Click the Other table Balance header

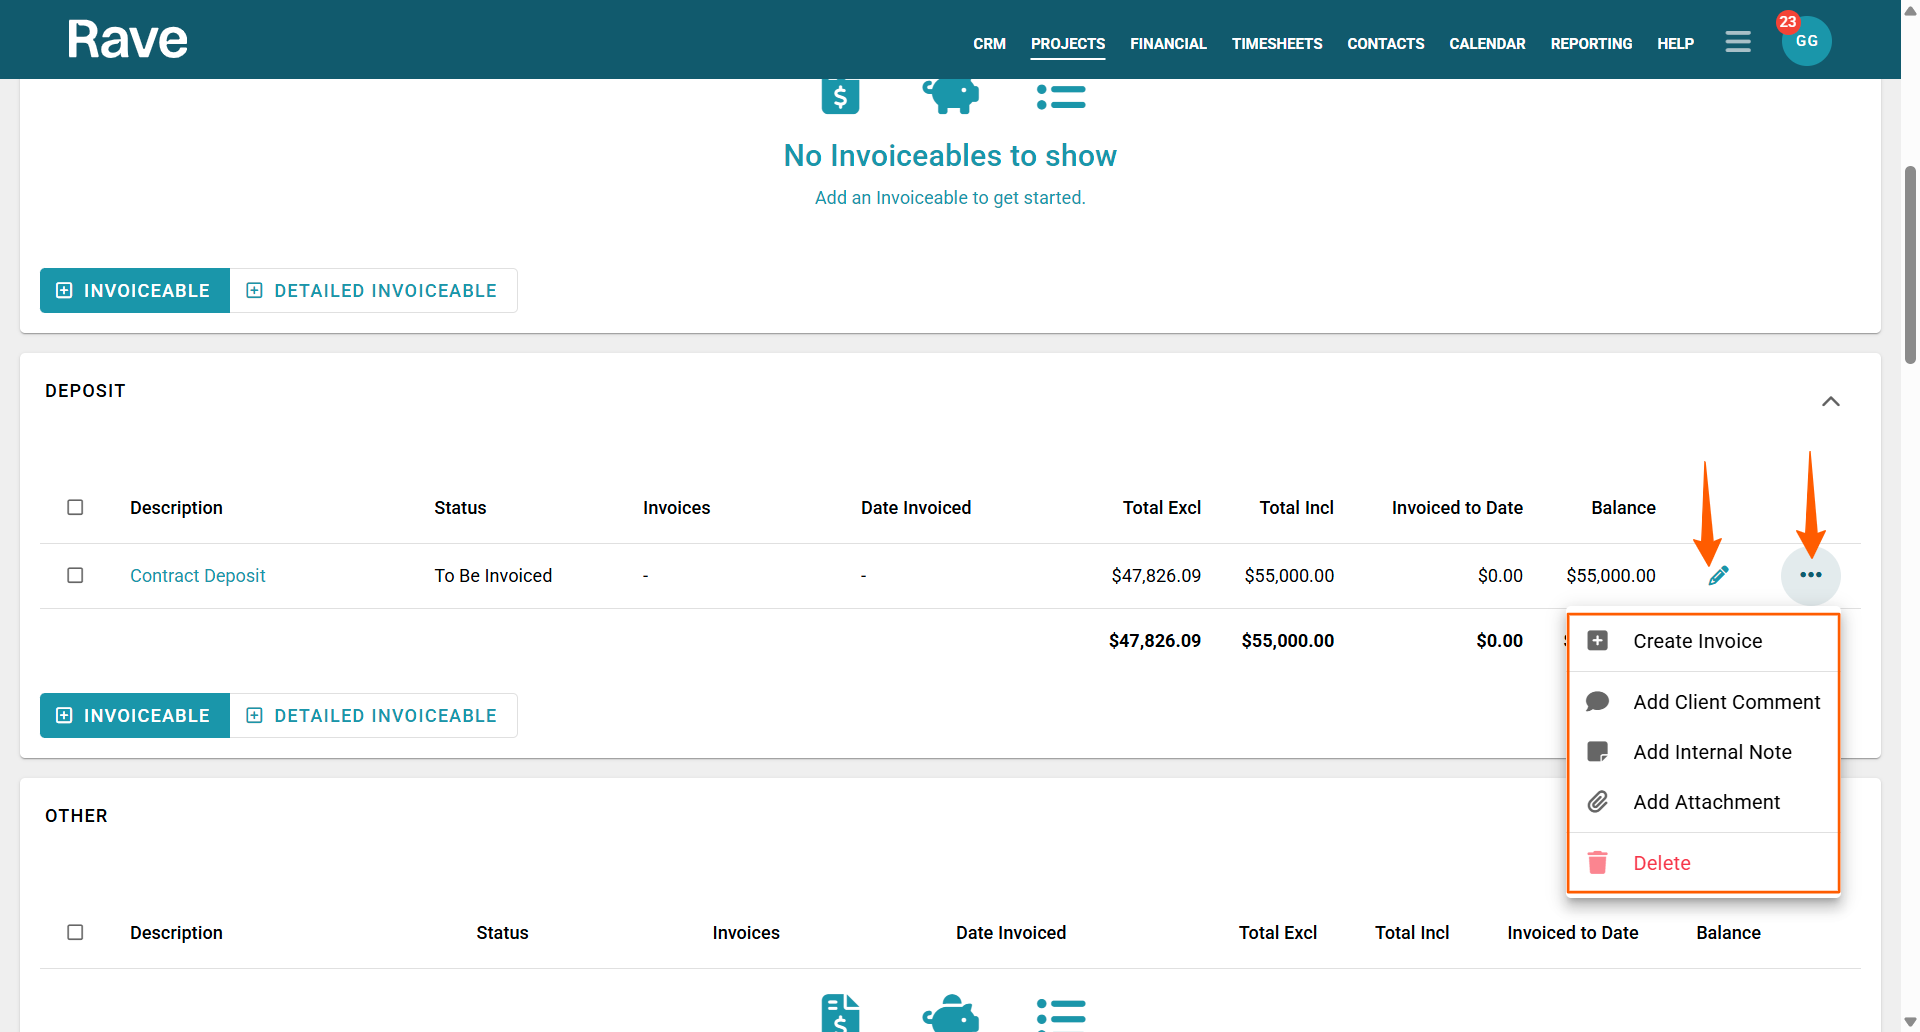[1728, 932]
